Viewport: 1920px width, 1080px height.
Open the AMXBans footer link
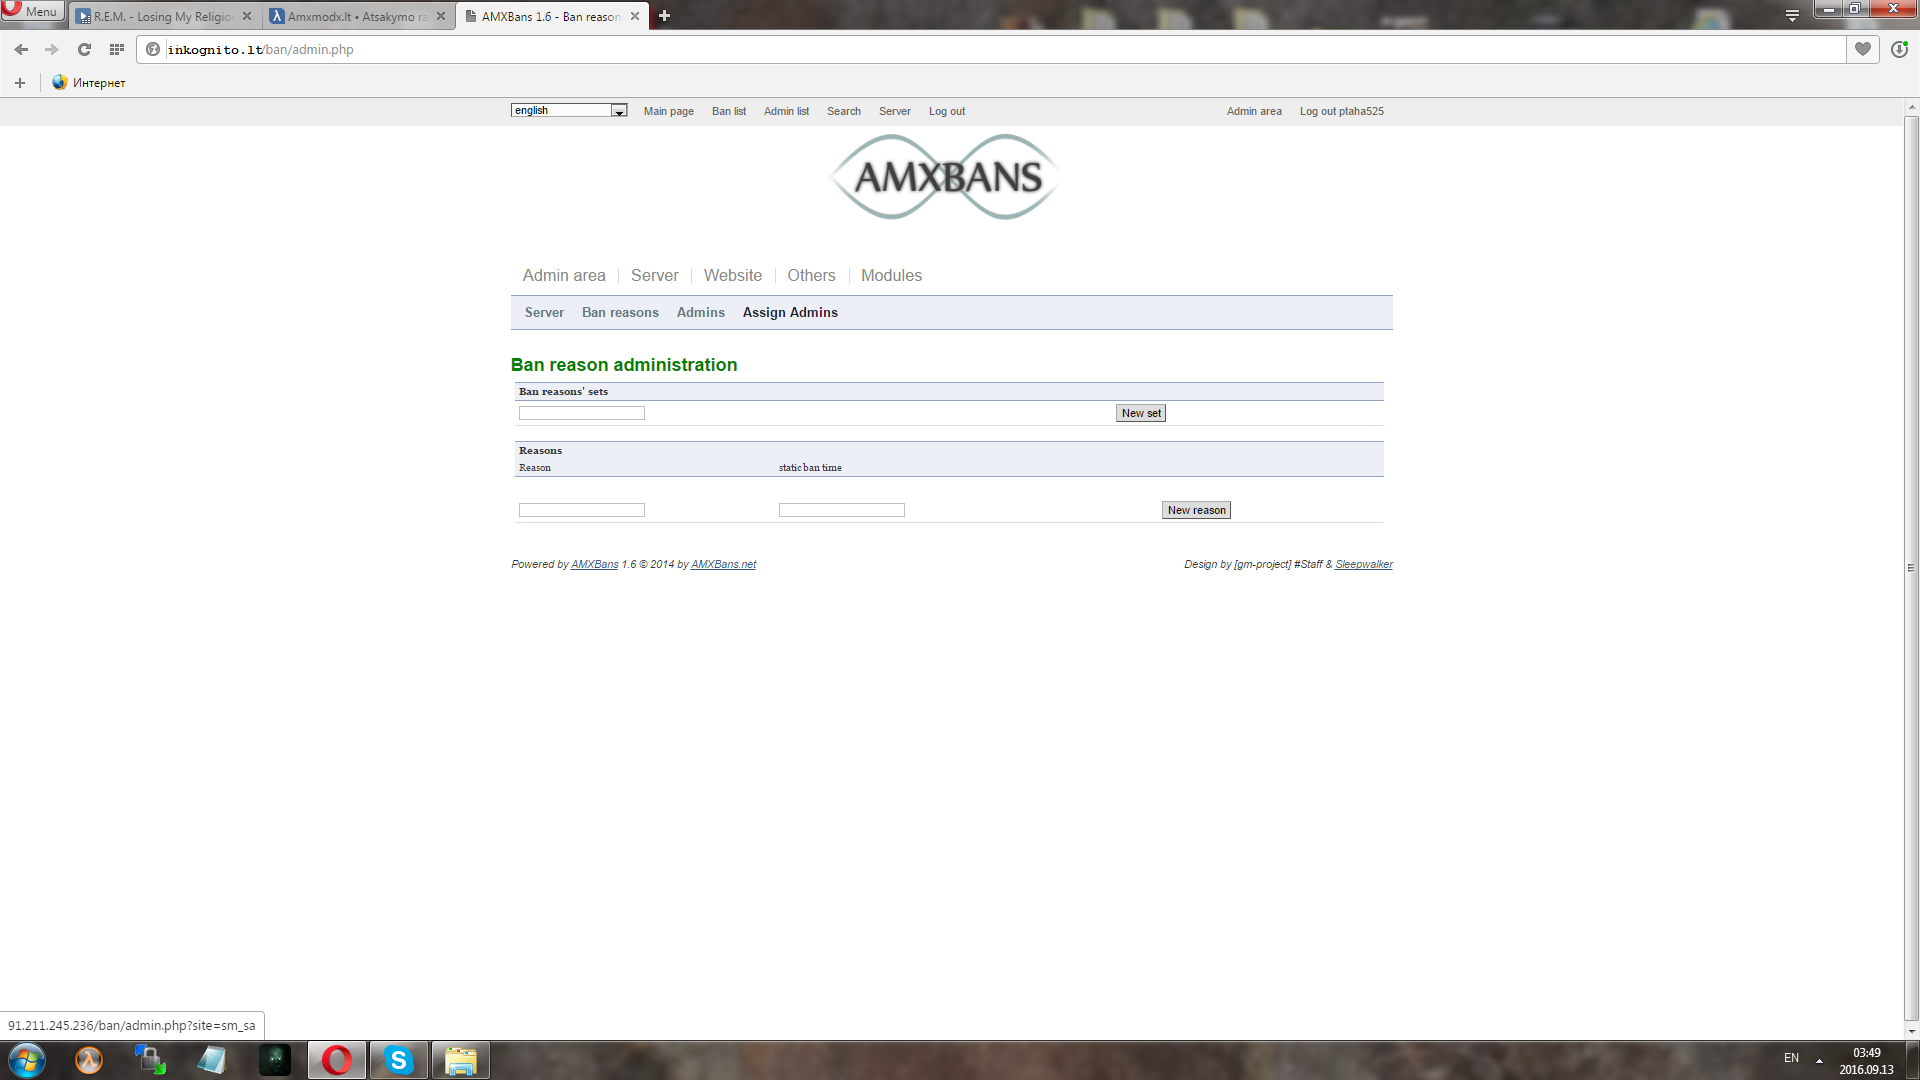[595, 564]
